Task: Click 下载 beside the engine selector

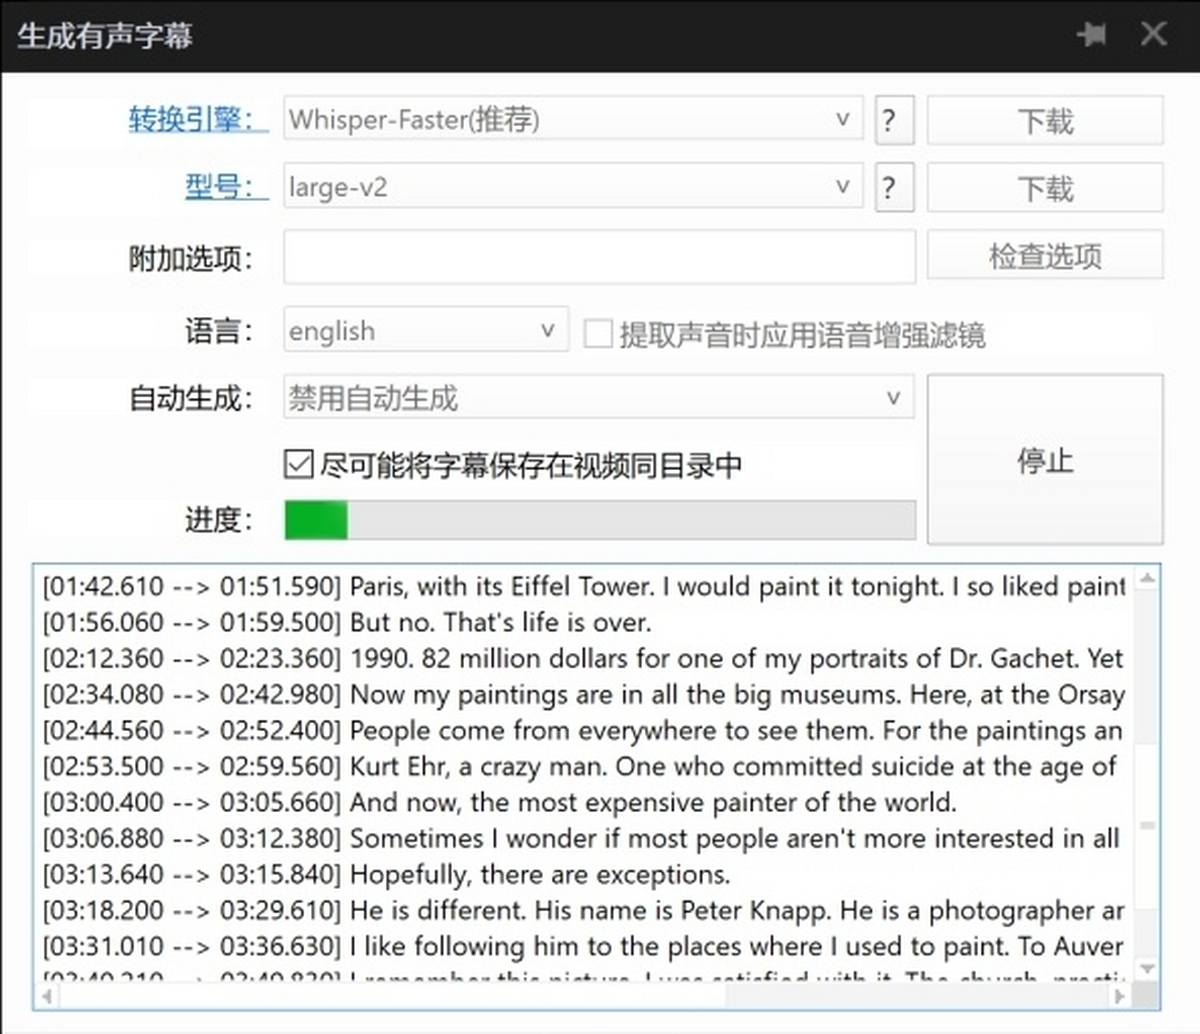Action: (x=1045, y=121)
